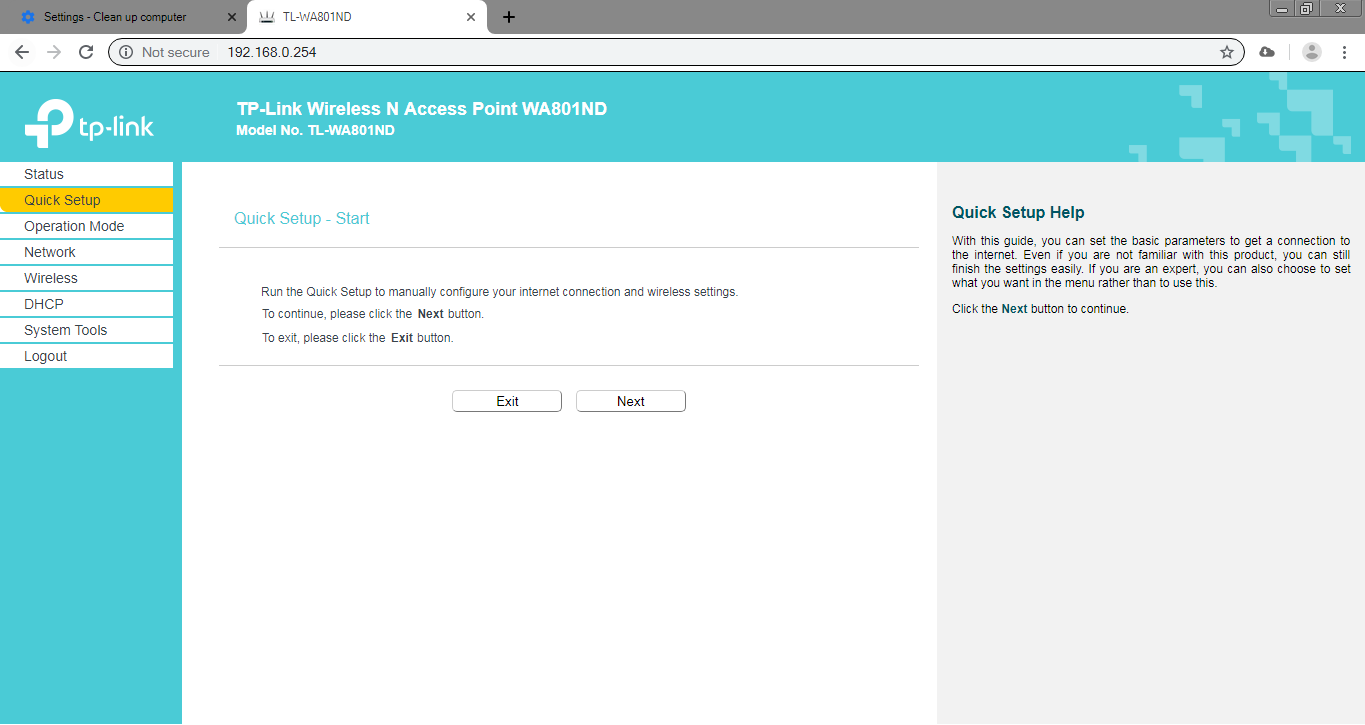
Task: Open the Status menu
Action: [x=87, y=174]
